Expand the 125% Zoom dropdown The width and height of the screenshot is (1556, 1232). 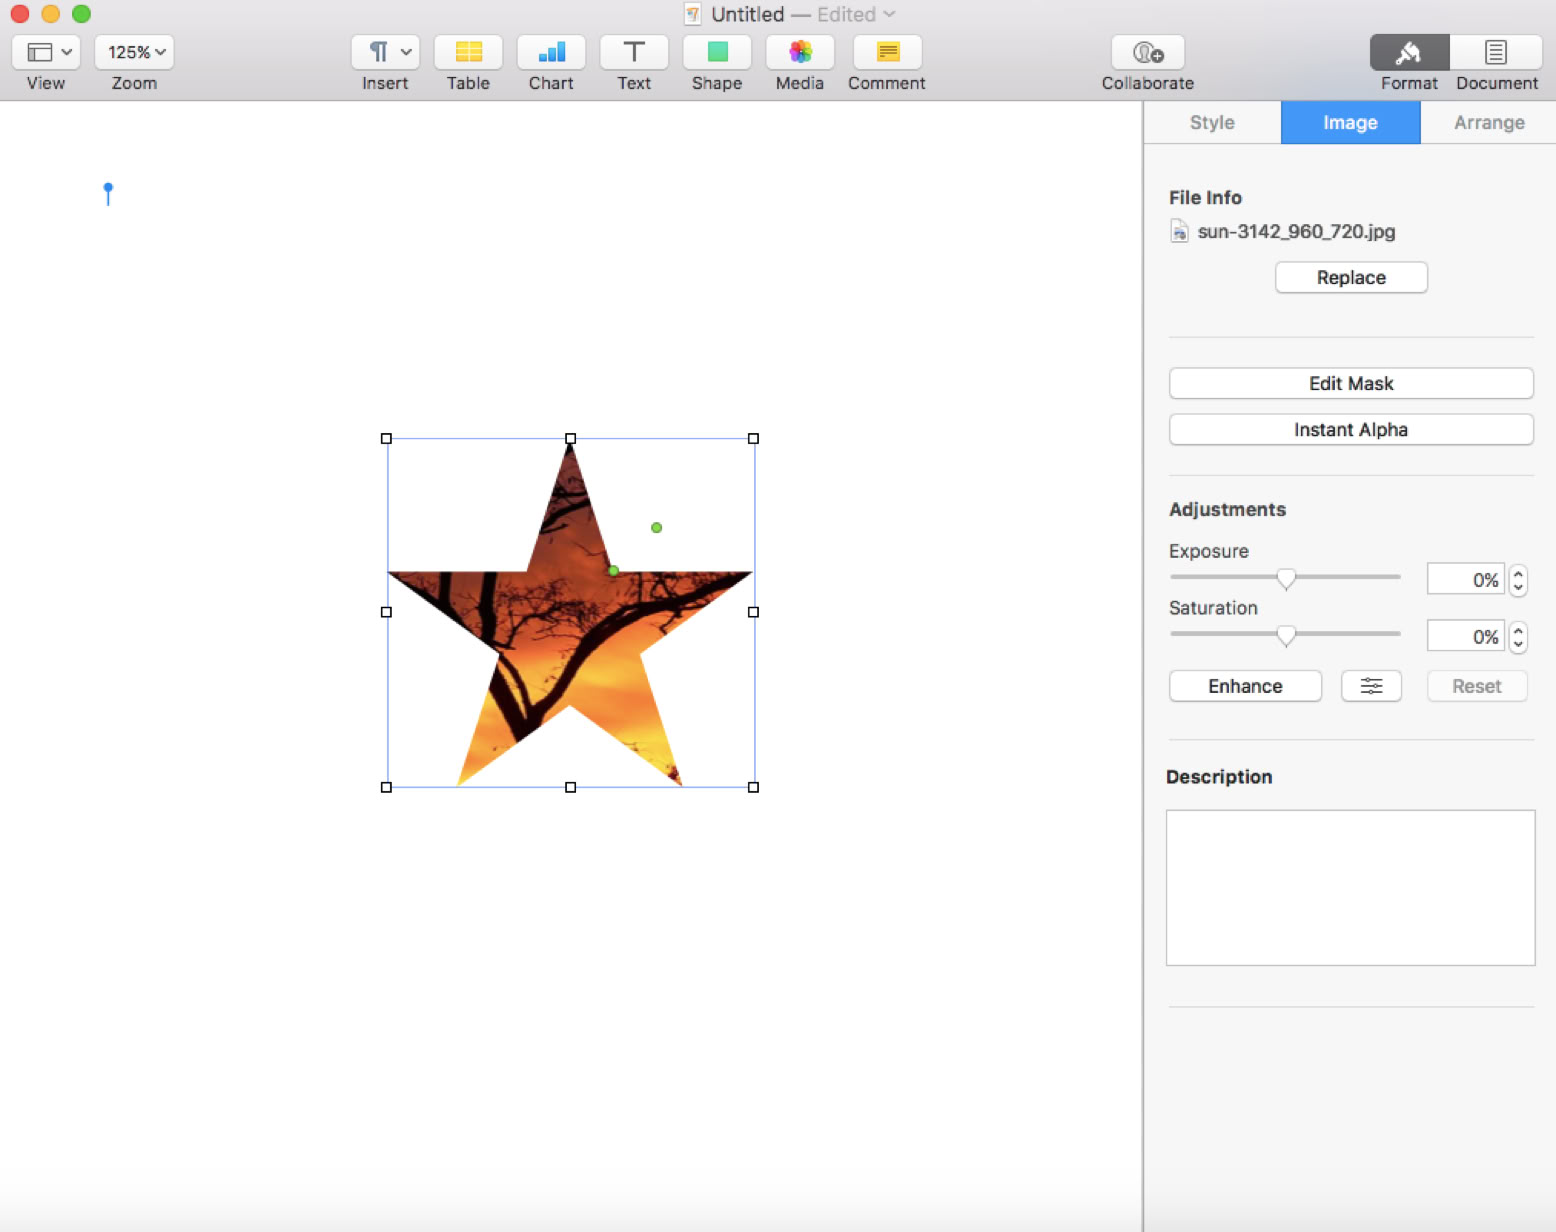(135, 53)
